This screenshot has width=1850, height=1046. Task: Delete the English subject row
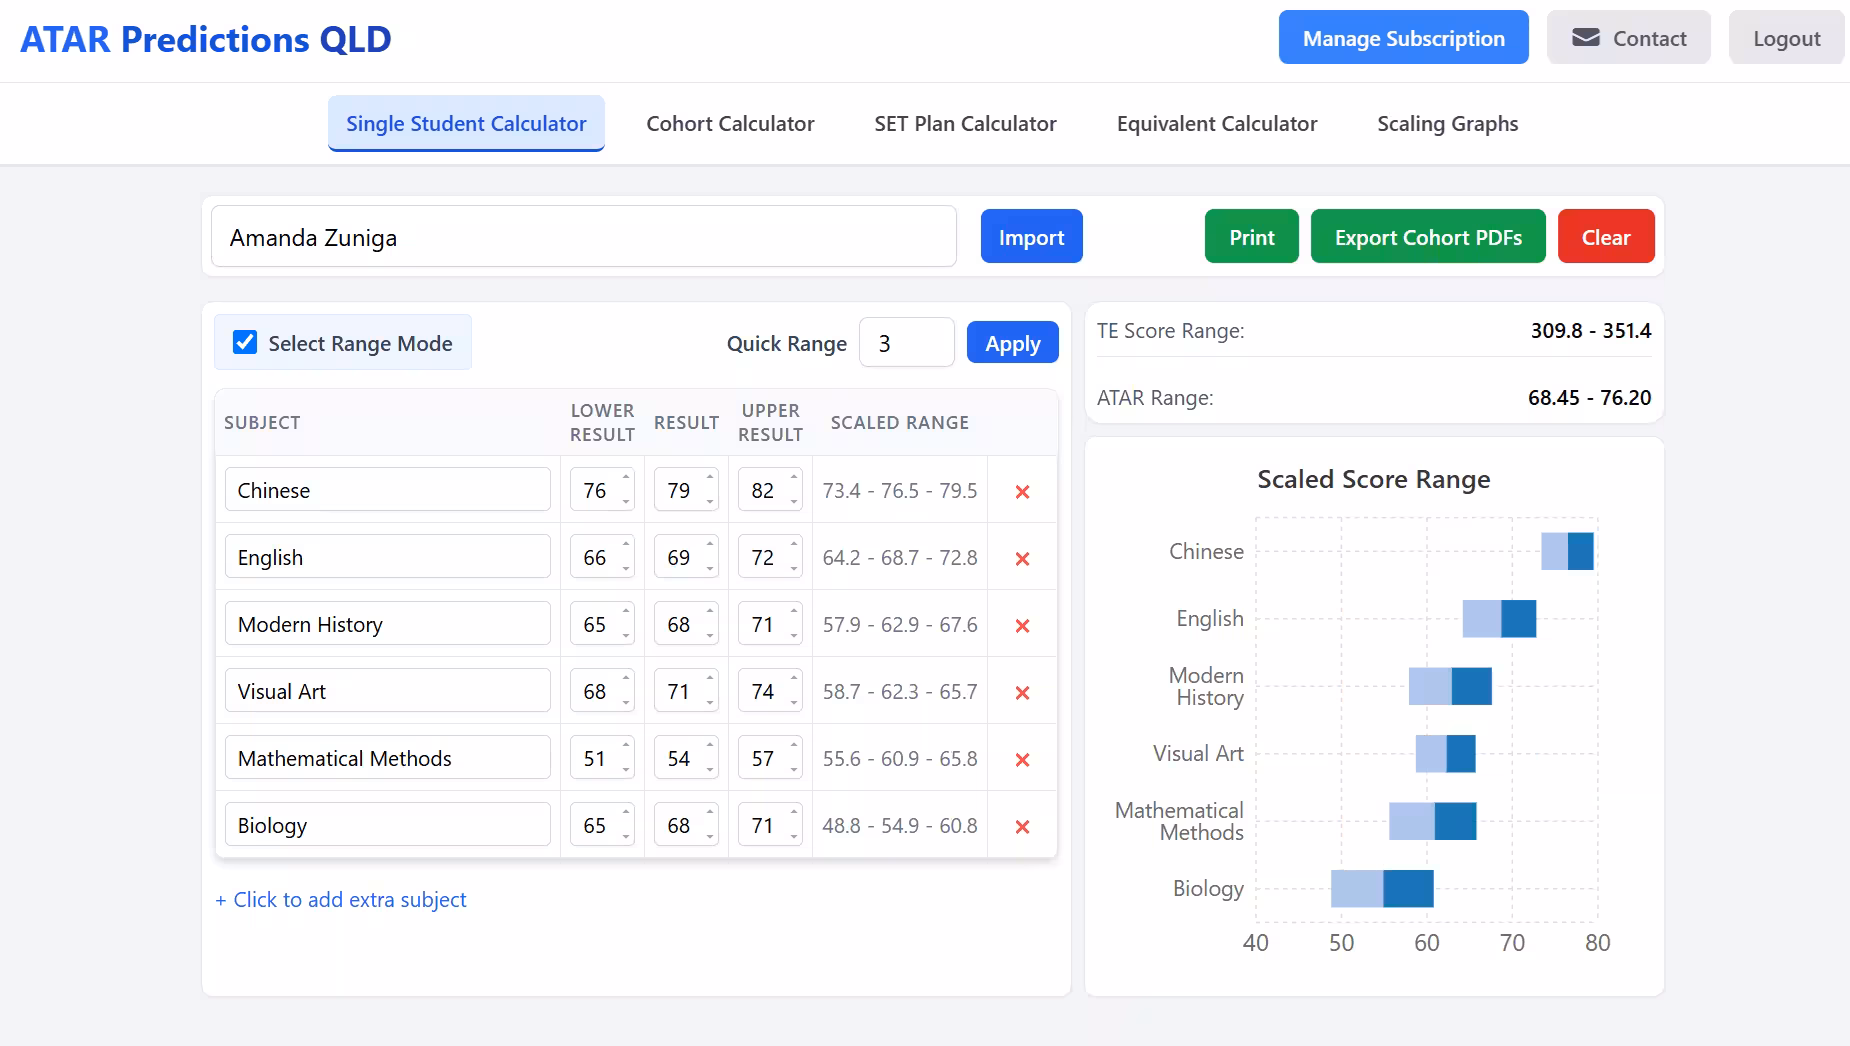click(1022, 558)
